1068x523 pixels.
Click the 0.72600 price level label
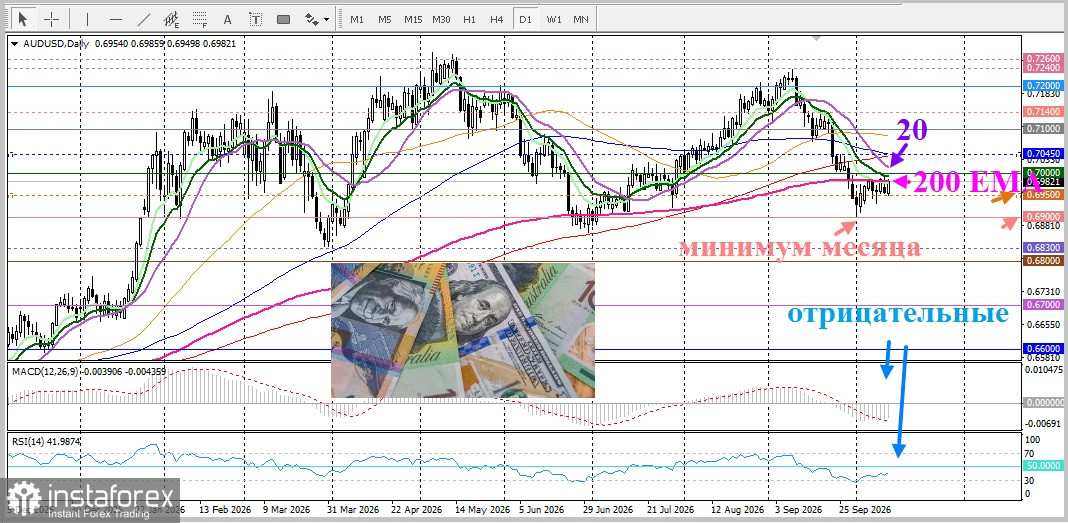pyautogui.click(x=1041, y=59)
